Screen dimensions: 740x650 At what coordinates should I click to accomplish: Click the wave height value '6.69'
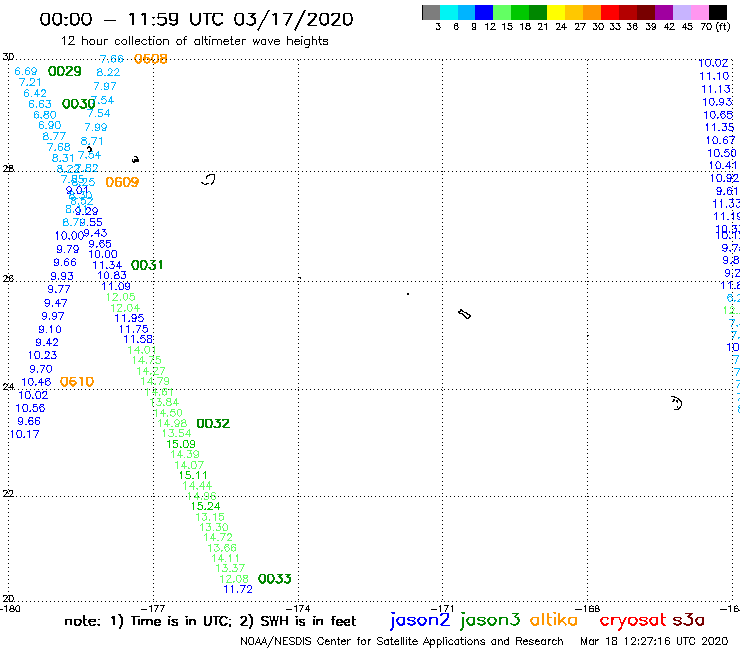26,71
